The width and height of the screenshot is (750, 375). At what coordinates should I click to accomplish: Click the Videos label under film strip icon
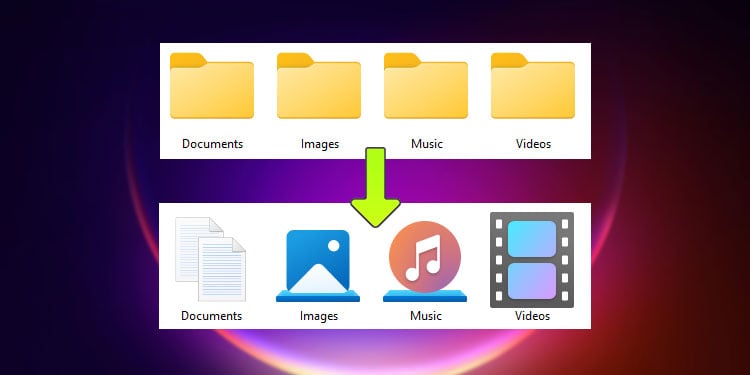pyautogui.click(x=532, y=316)
